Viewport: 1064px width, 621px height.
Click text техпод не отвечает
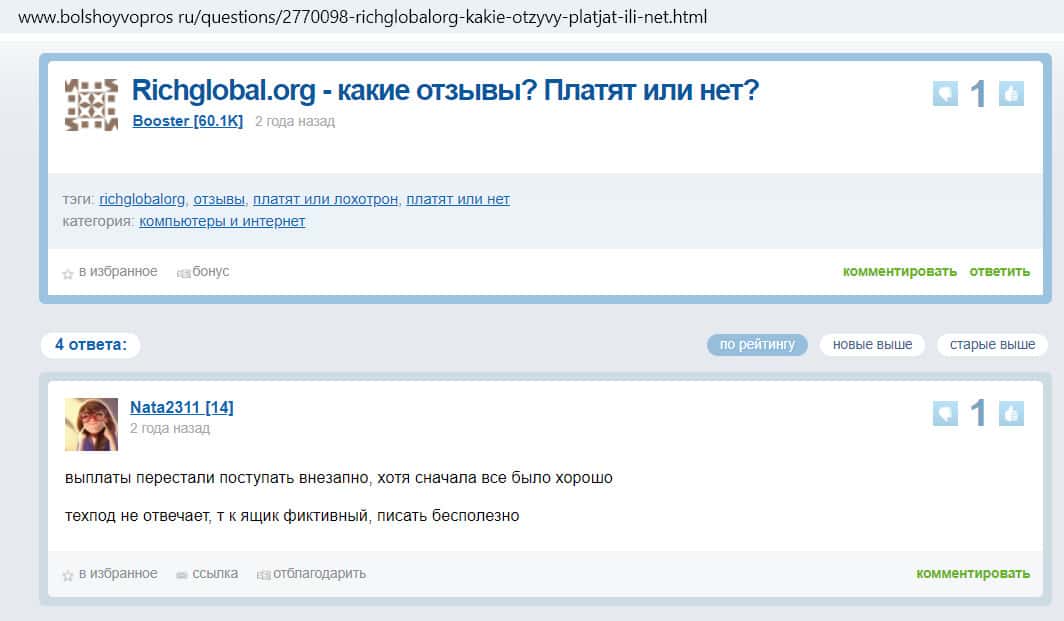pyautogui.click(x=138, y=516)
